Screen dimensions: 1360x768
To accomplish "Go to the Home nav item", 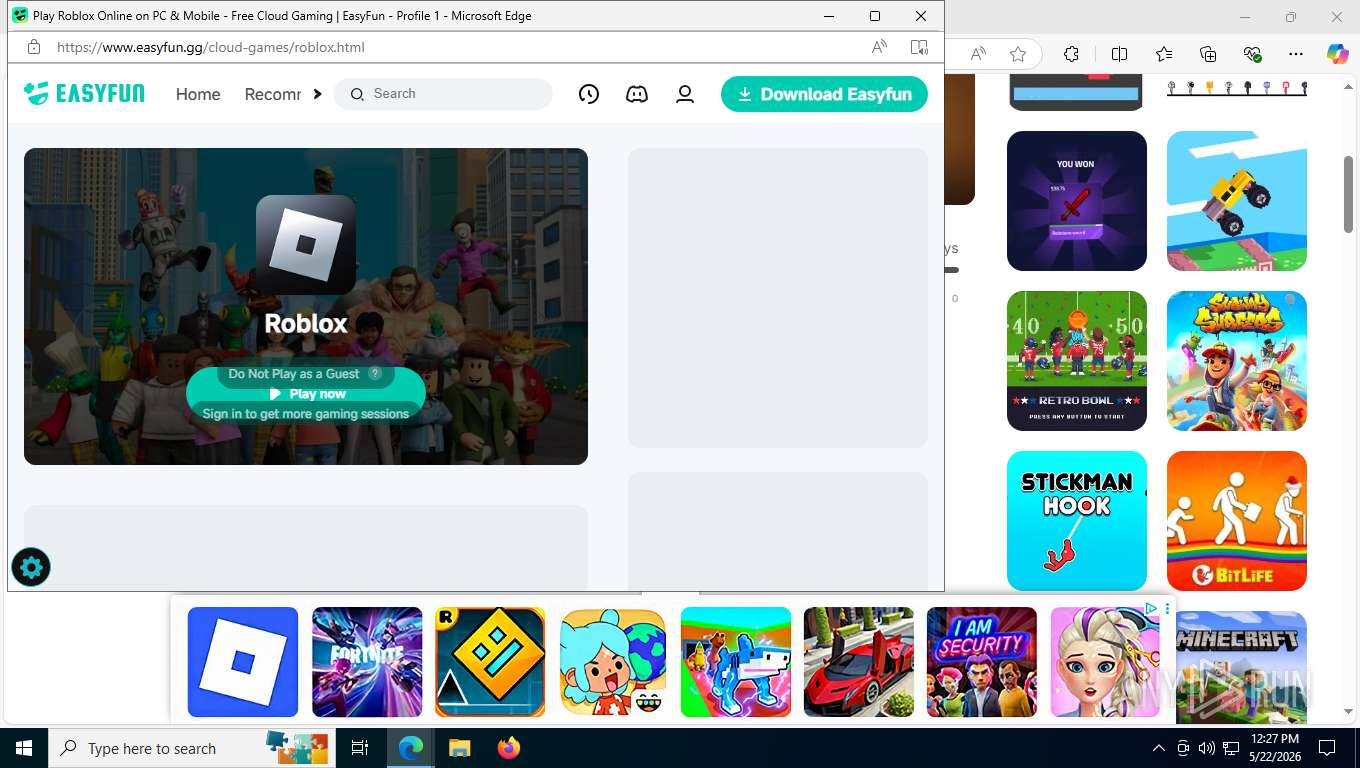I will (x=198, y=94).
